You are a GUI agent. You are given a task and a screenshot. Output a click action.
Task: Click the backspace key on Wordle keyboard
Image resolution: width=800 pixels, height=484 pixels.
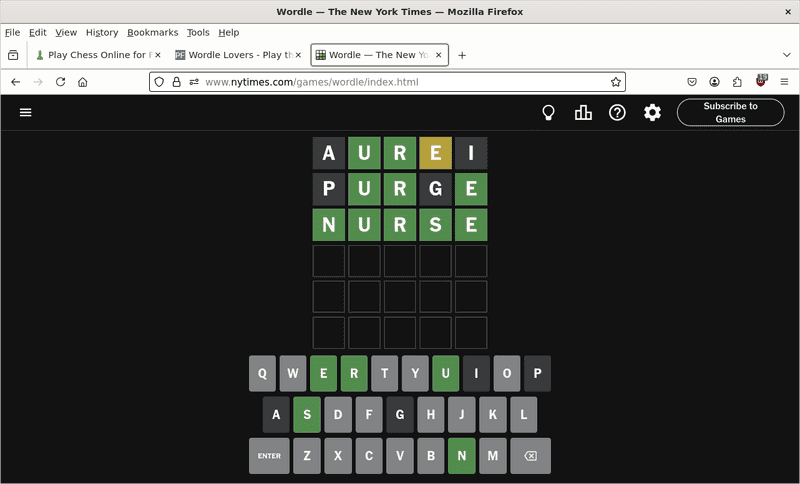coord(531,456)
